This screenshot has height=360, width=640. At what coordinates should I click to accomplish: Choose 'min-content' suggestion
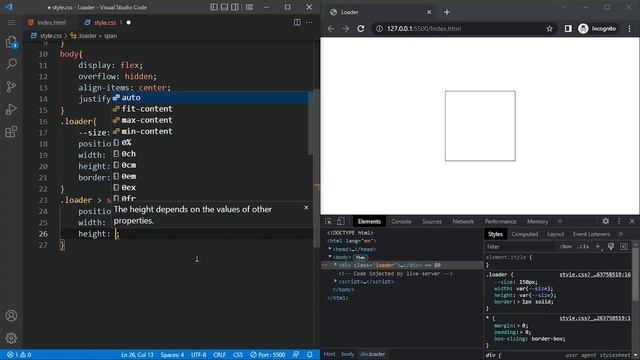point(210,131)
